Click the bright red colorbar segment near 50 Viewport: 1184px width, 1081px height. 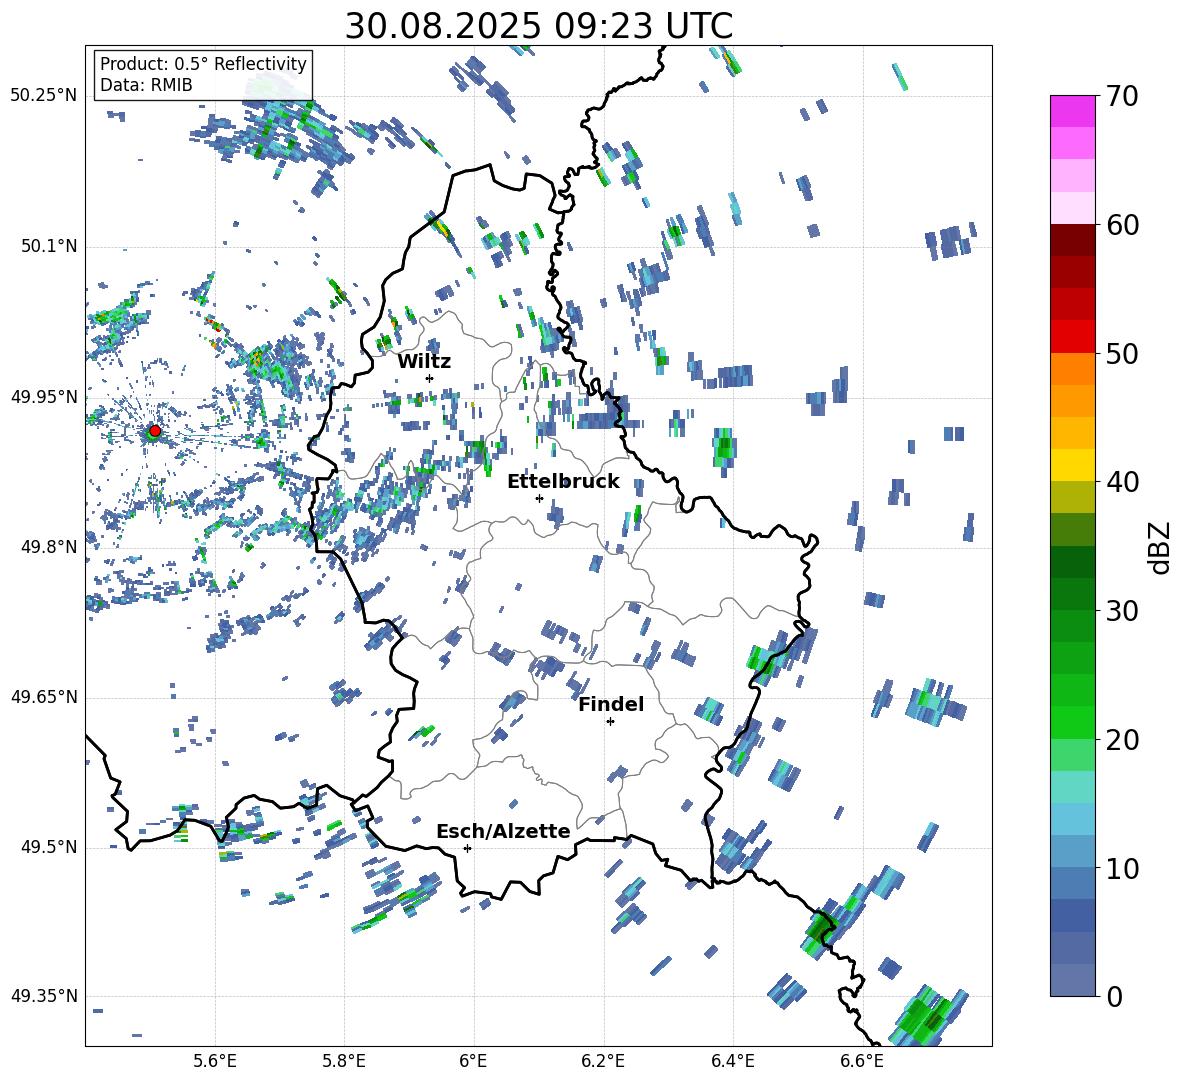point(1072,337)
